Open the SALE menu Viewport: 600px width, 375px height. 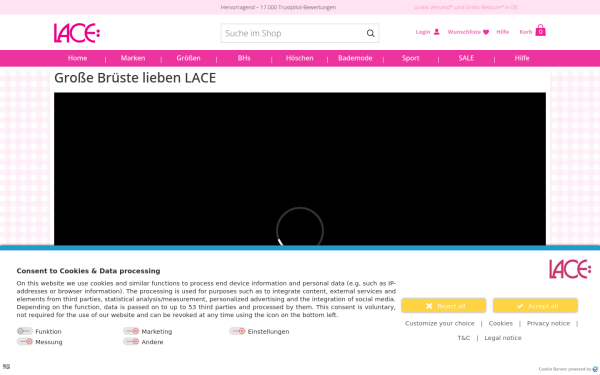click(x=466, y=58)
